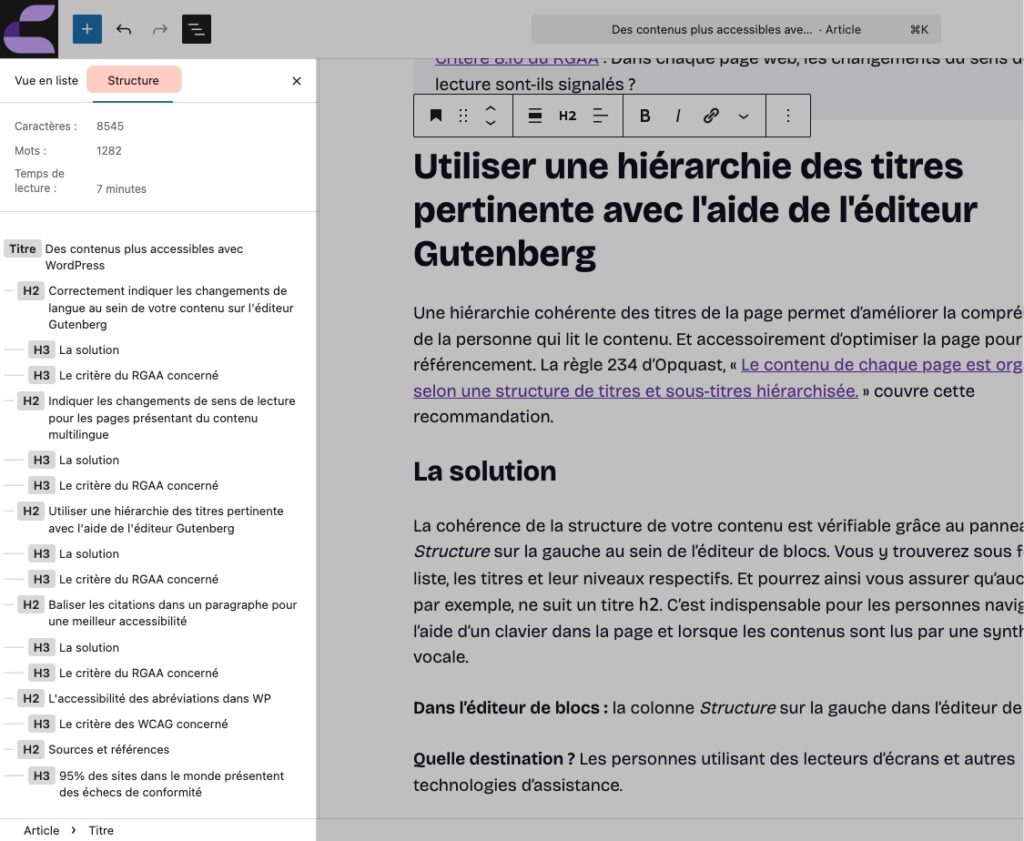The width and height of the screenshot is (1024, 841).
Task: Insert a link in the heading
Action: pyautogui.click(x=711, y=116)
